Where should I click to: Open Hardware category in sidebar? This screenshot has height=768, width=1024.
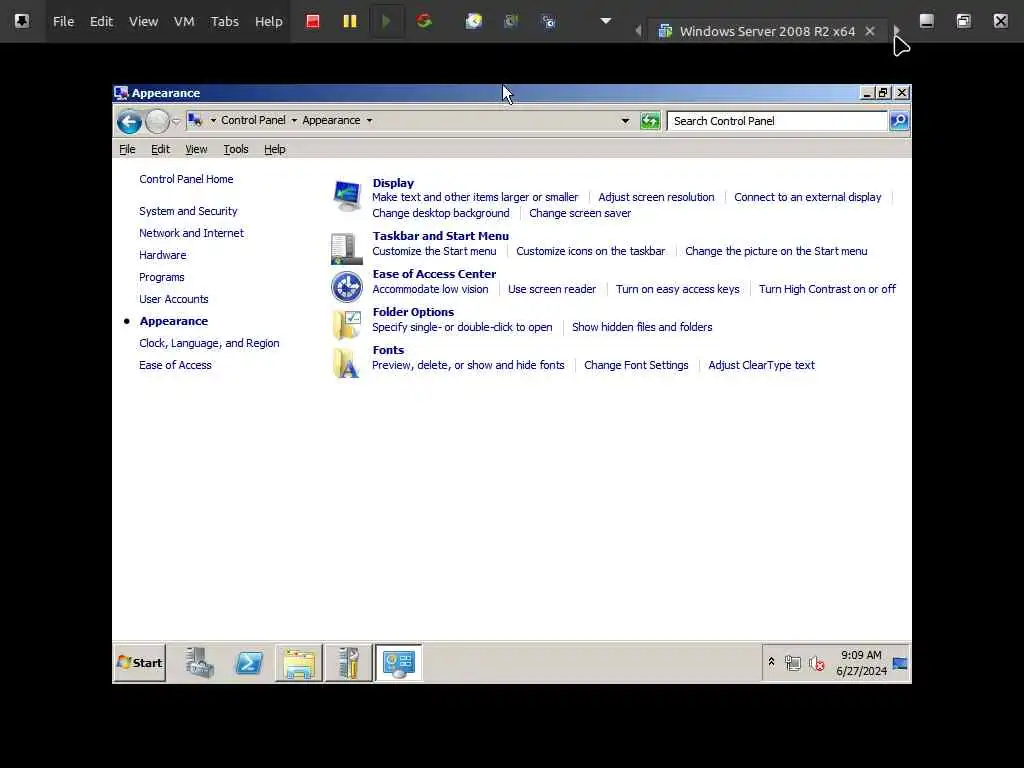(x=163, y=255)
